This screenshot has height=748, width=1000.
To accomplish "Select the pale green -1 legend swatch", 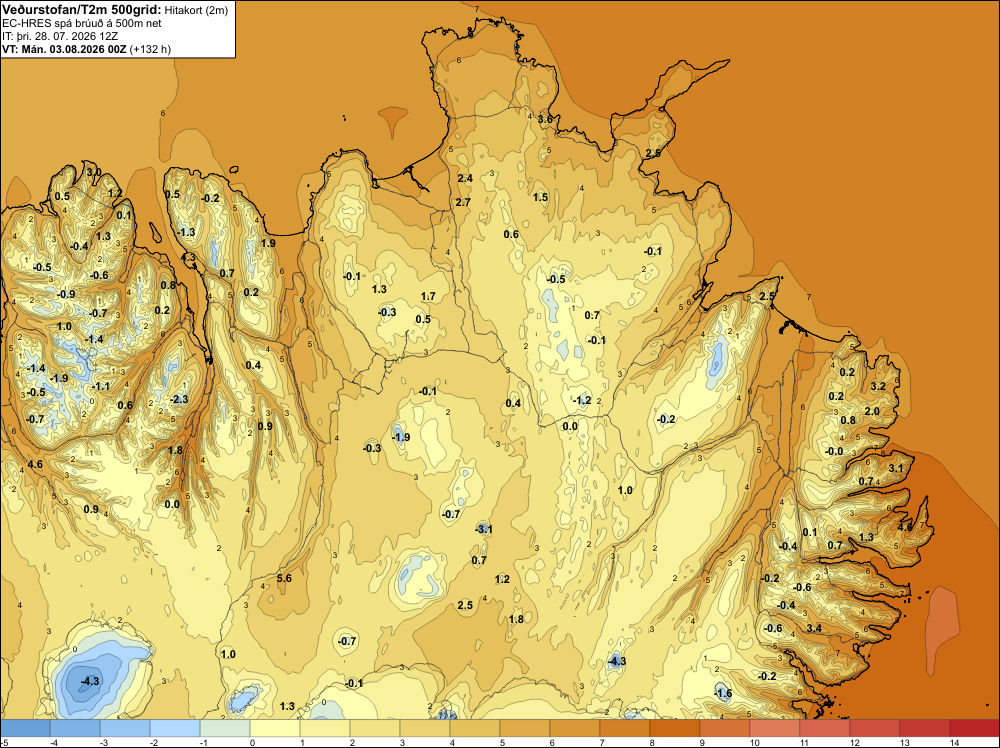I will click(225, 728).
